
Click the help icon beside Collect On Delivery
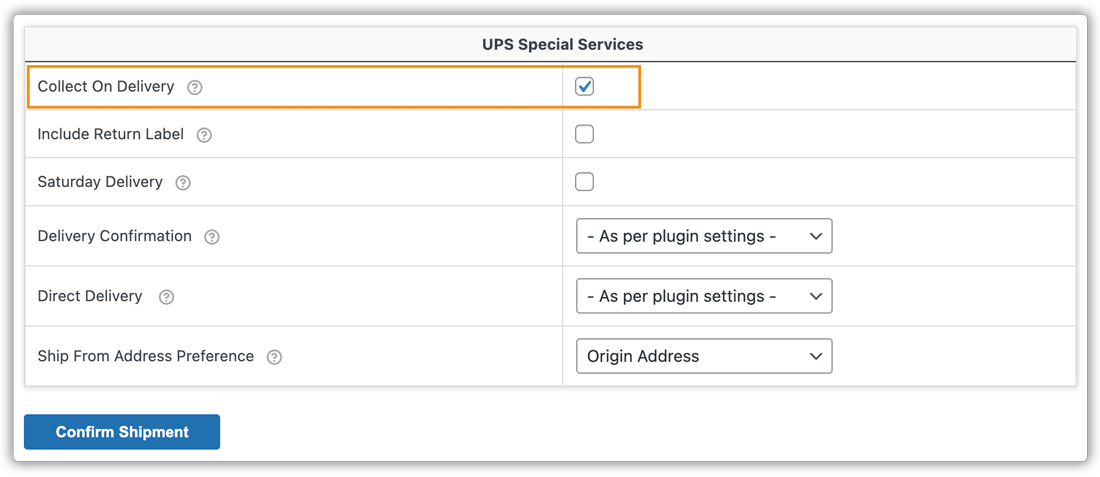coord(195,88)
